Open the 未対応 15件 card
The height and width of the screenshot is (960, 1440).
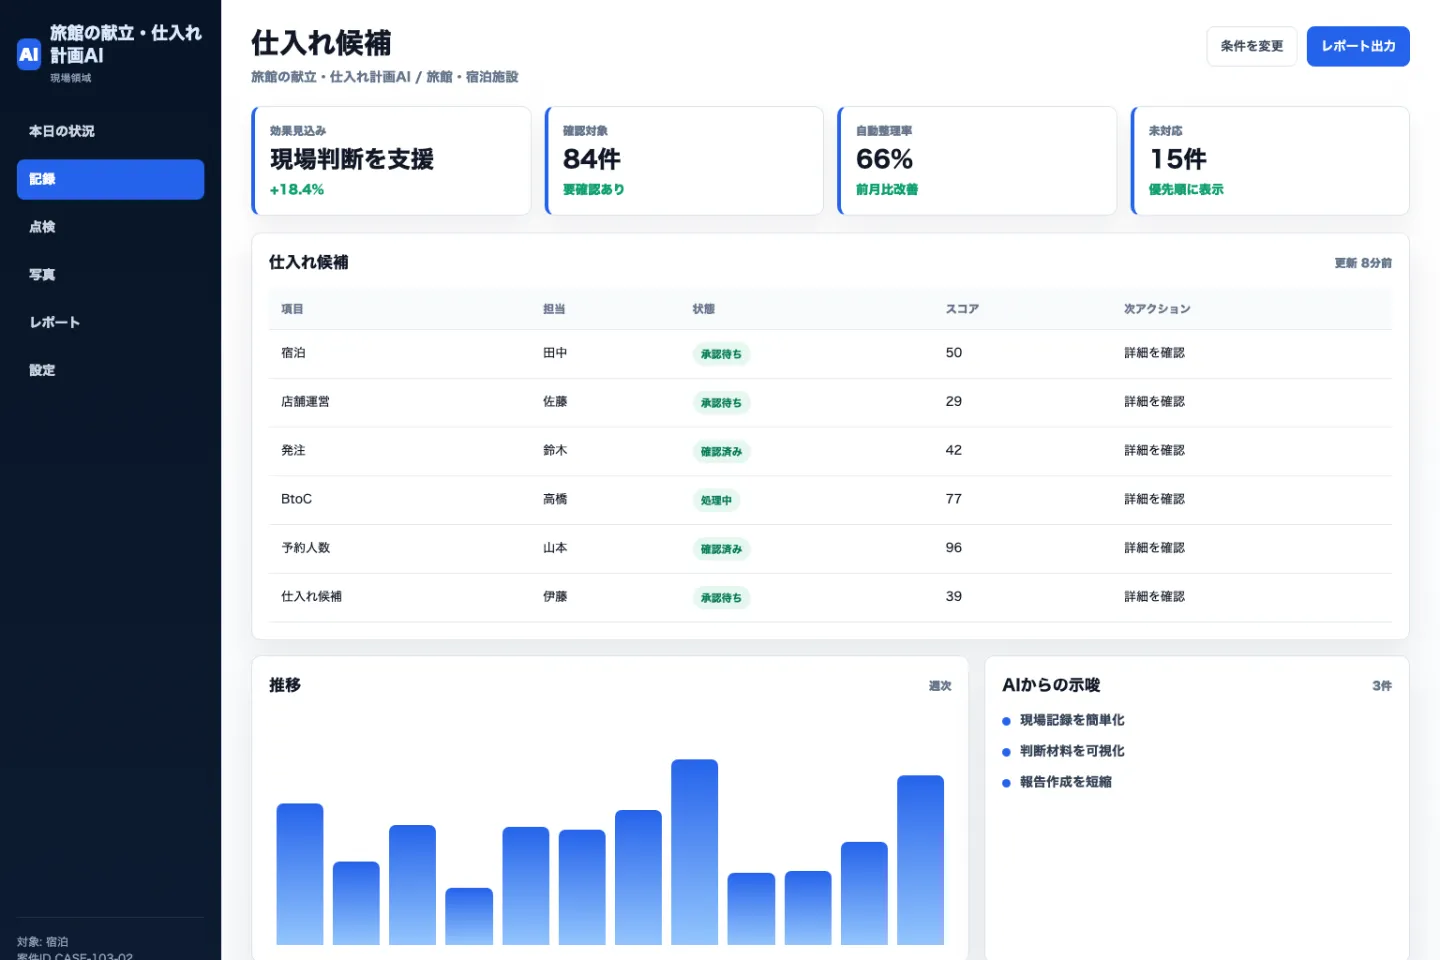pos(1270,161)
